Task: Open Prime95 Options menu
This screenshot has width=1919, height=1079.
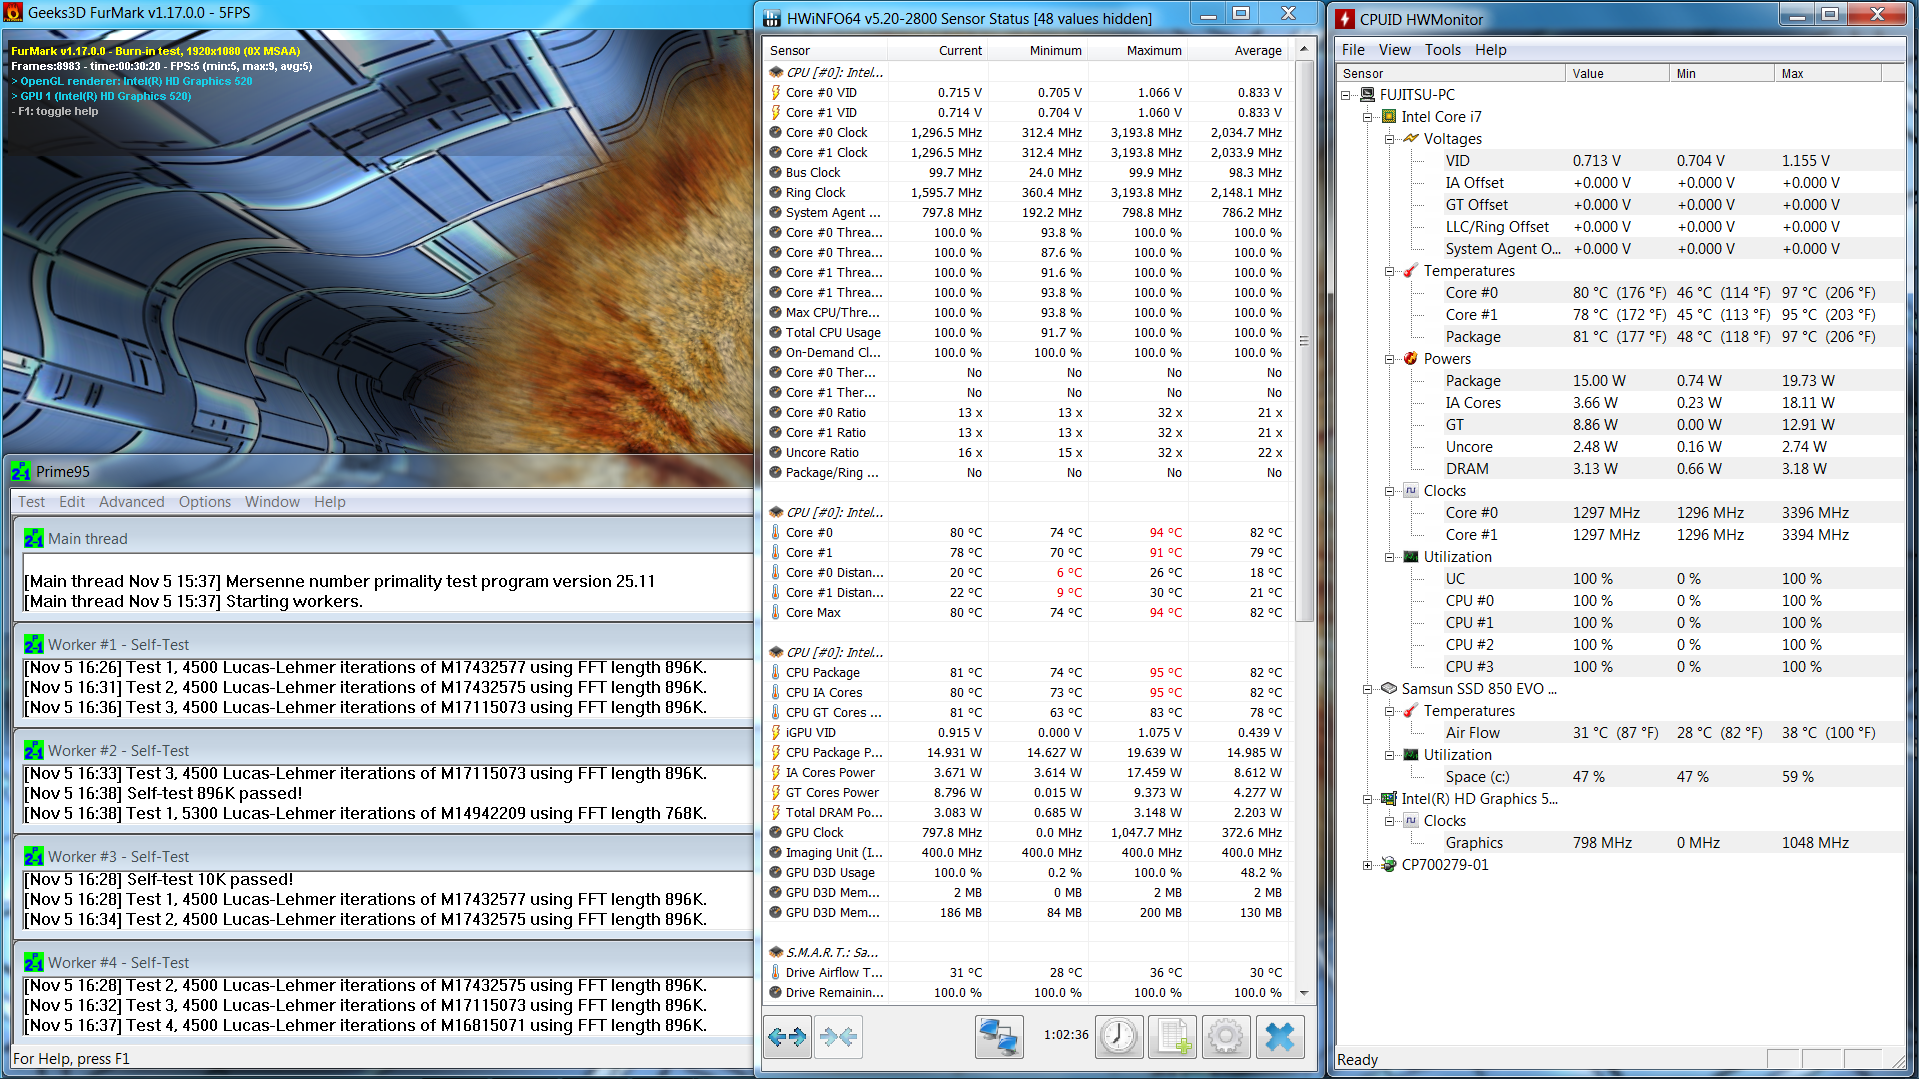Action: pyautogui.click(x=204, y=501)
